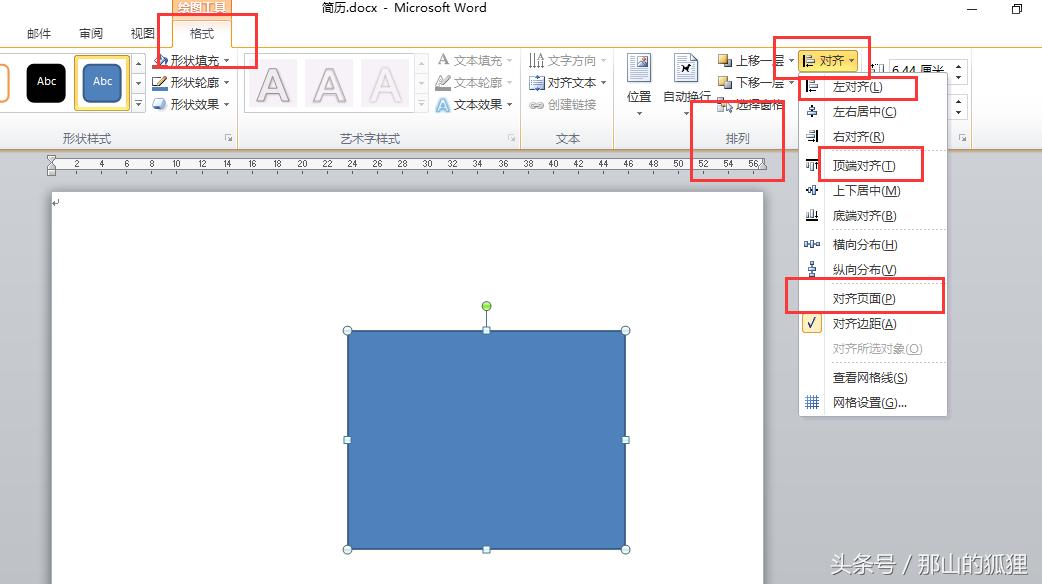
Task: Select the blue rectangle shape
Action: point(487,440)
